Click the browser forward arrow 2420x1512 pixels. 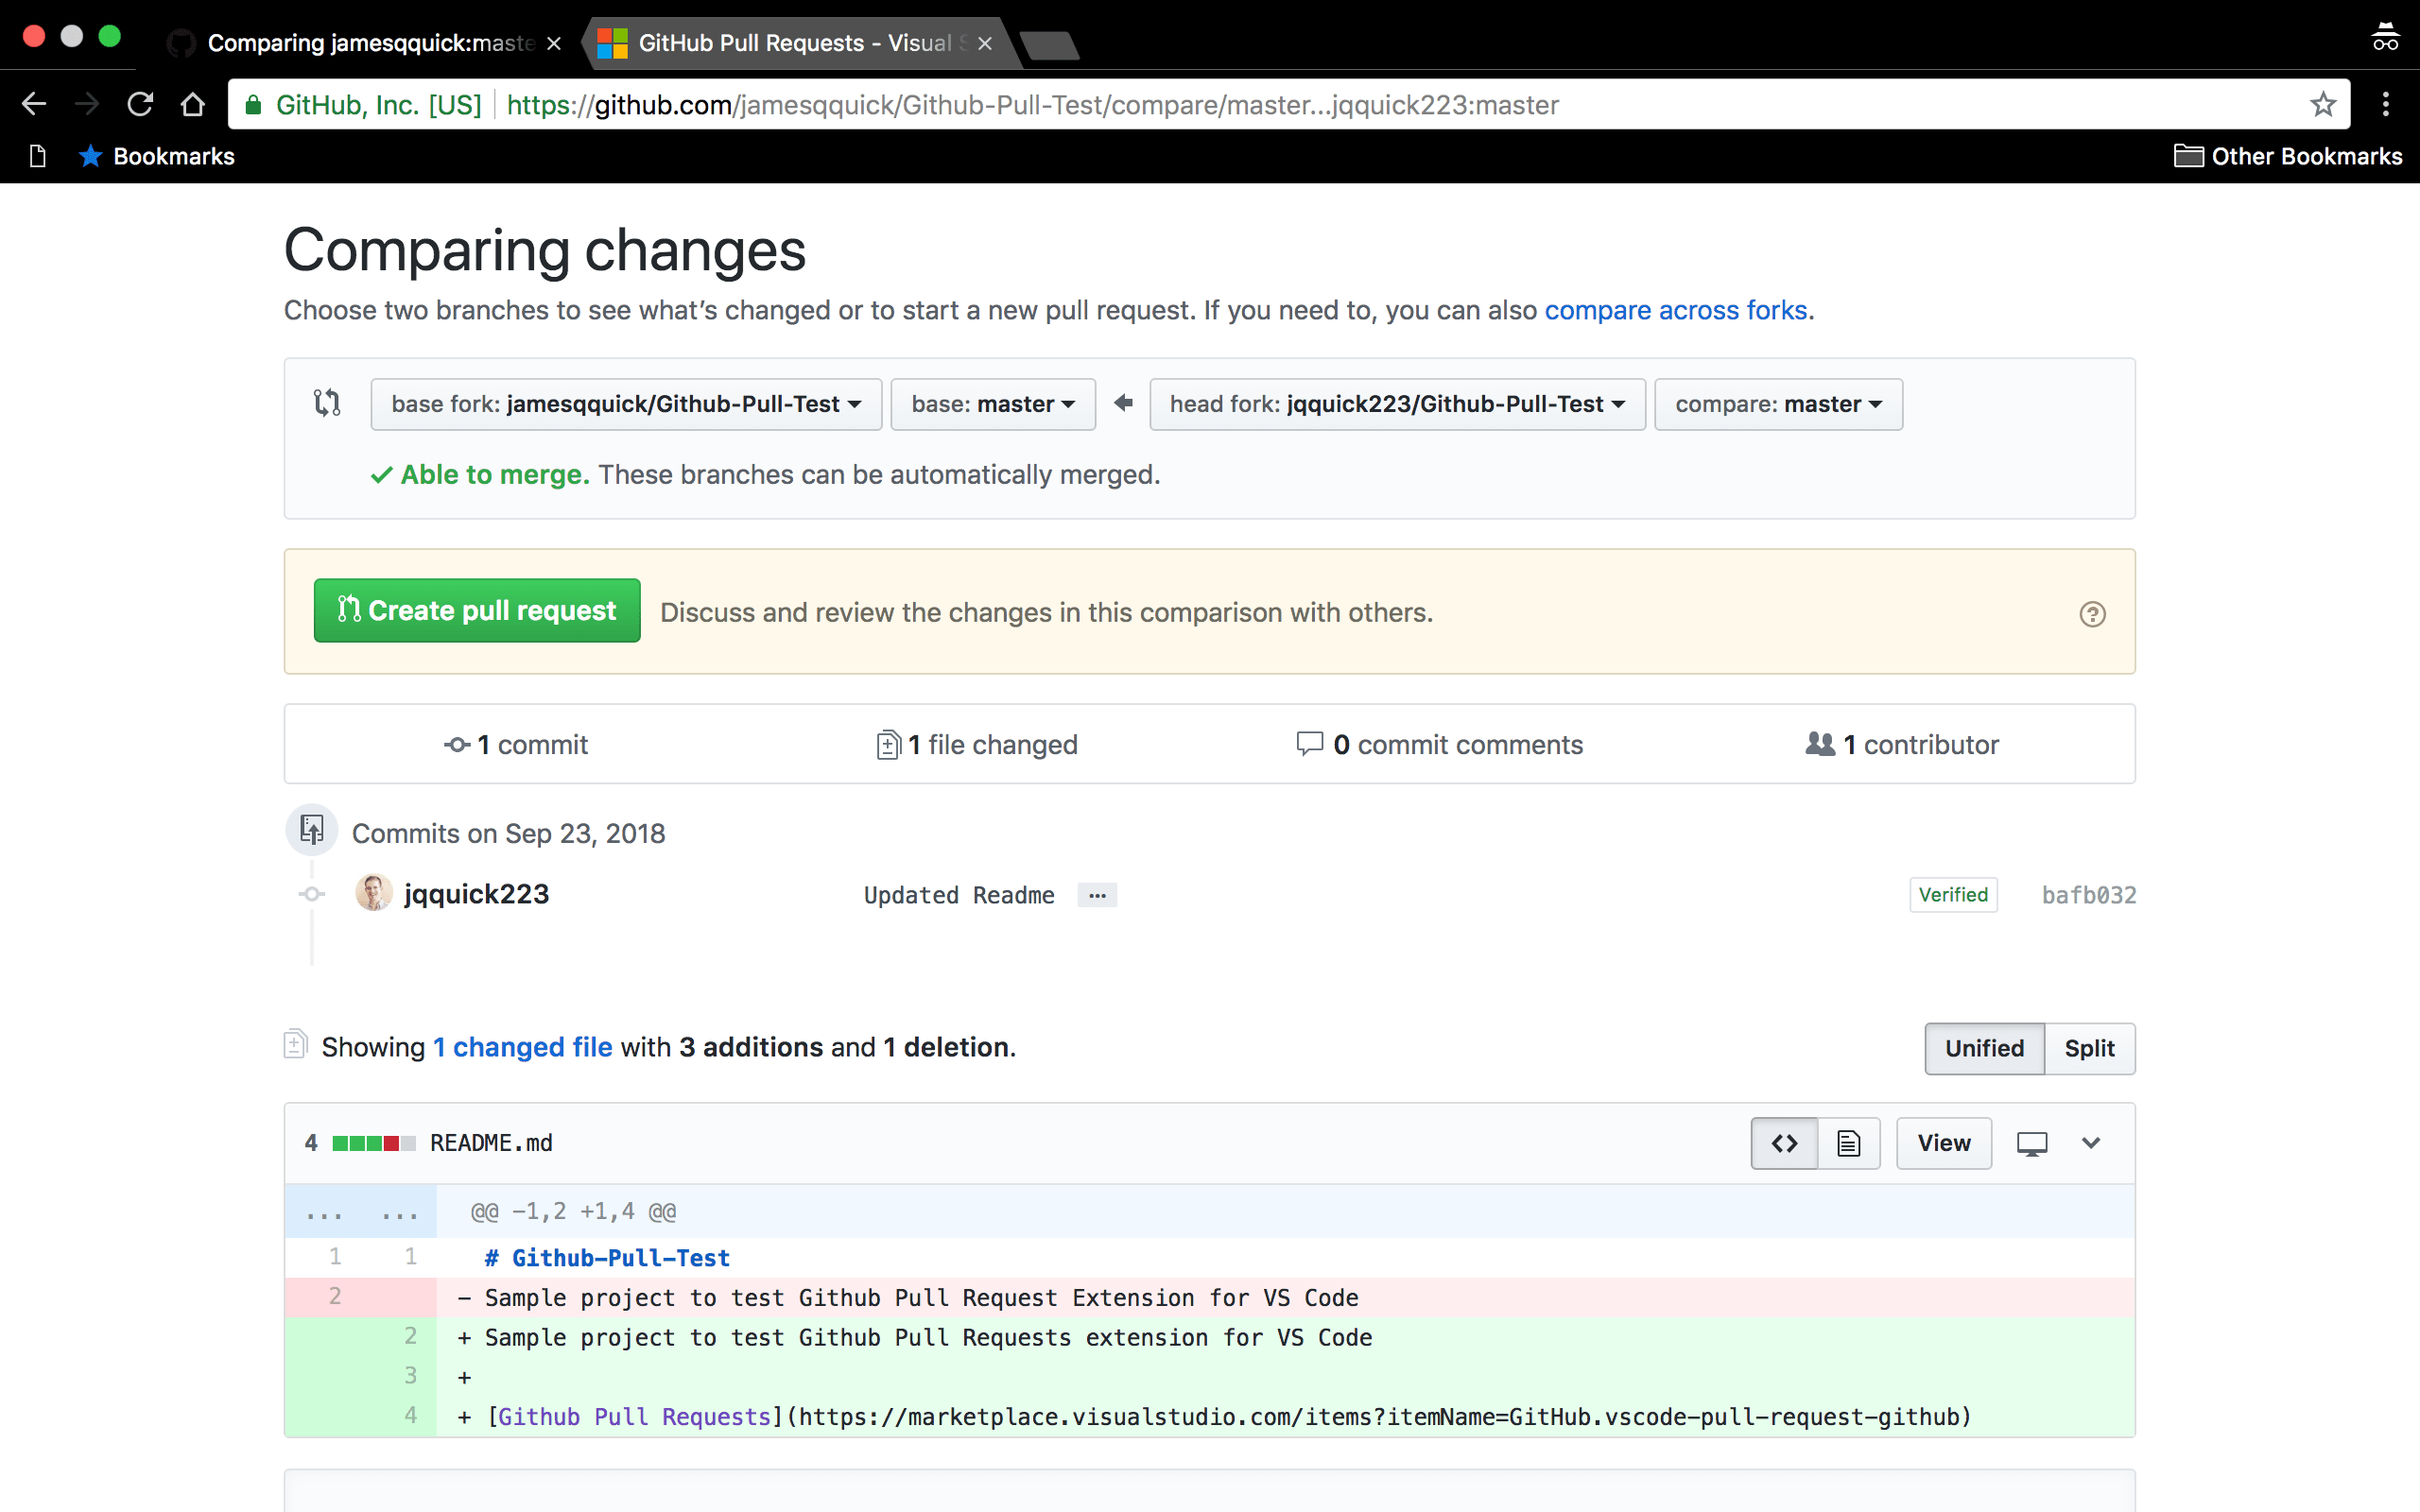[87, 104]
